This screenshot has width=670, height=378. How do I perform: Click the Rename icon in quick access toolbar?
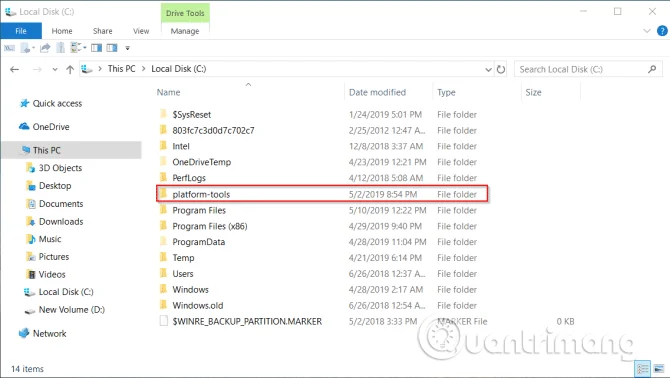pyautogui.click(x=9, y=48)
